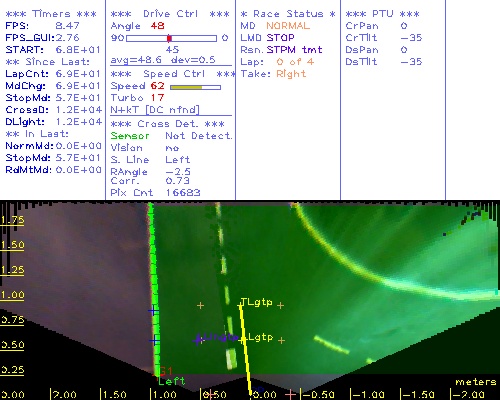This screenshot has height=400, width=500.
Task: Click the -1.00 horizontal axis tick
Action: [367, 395]
